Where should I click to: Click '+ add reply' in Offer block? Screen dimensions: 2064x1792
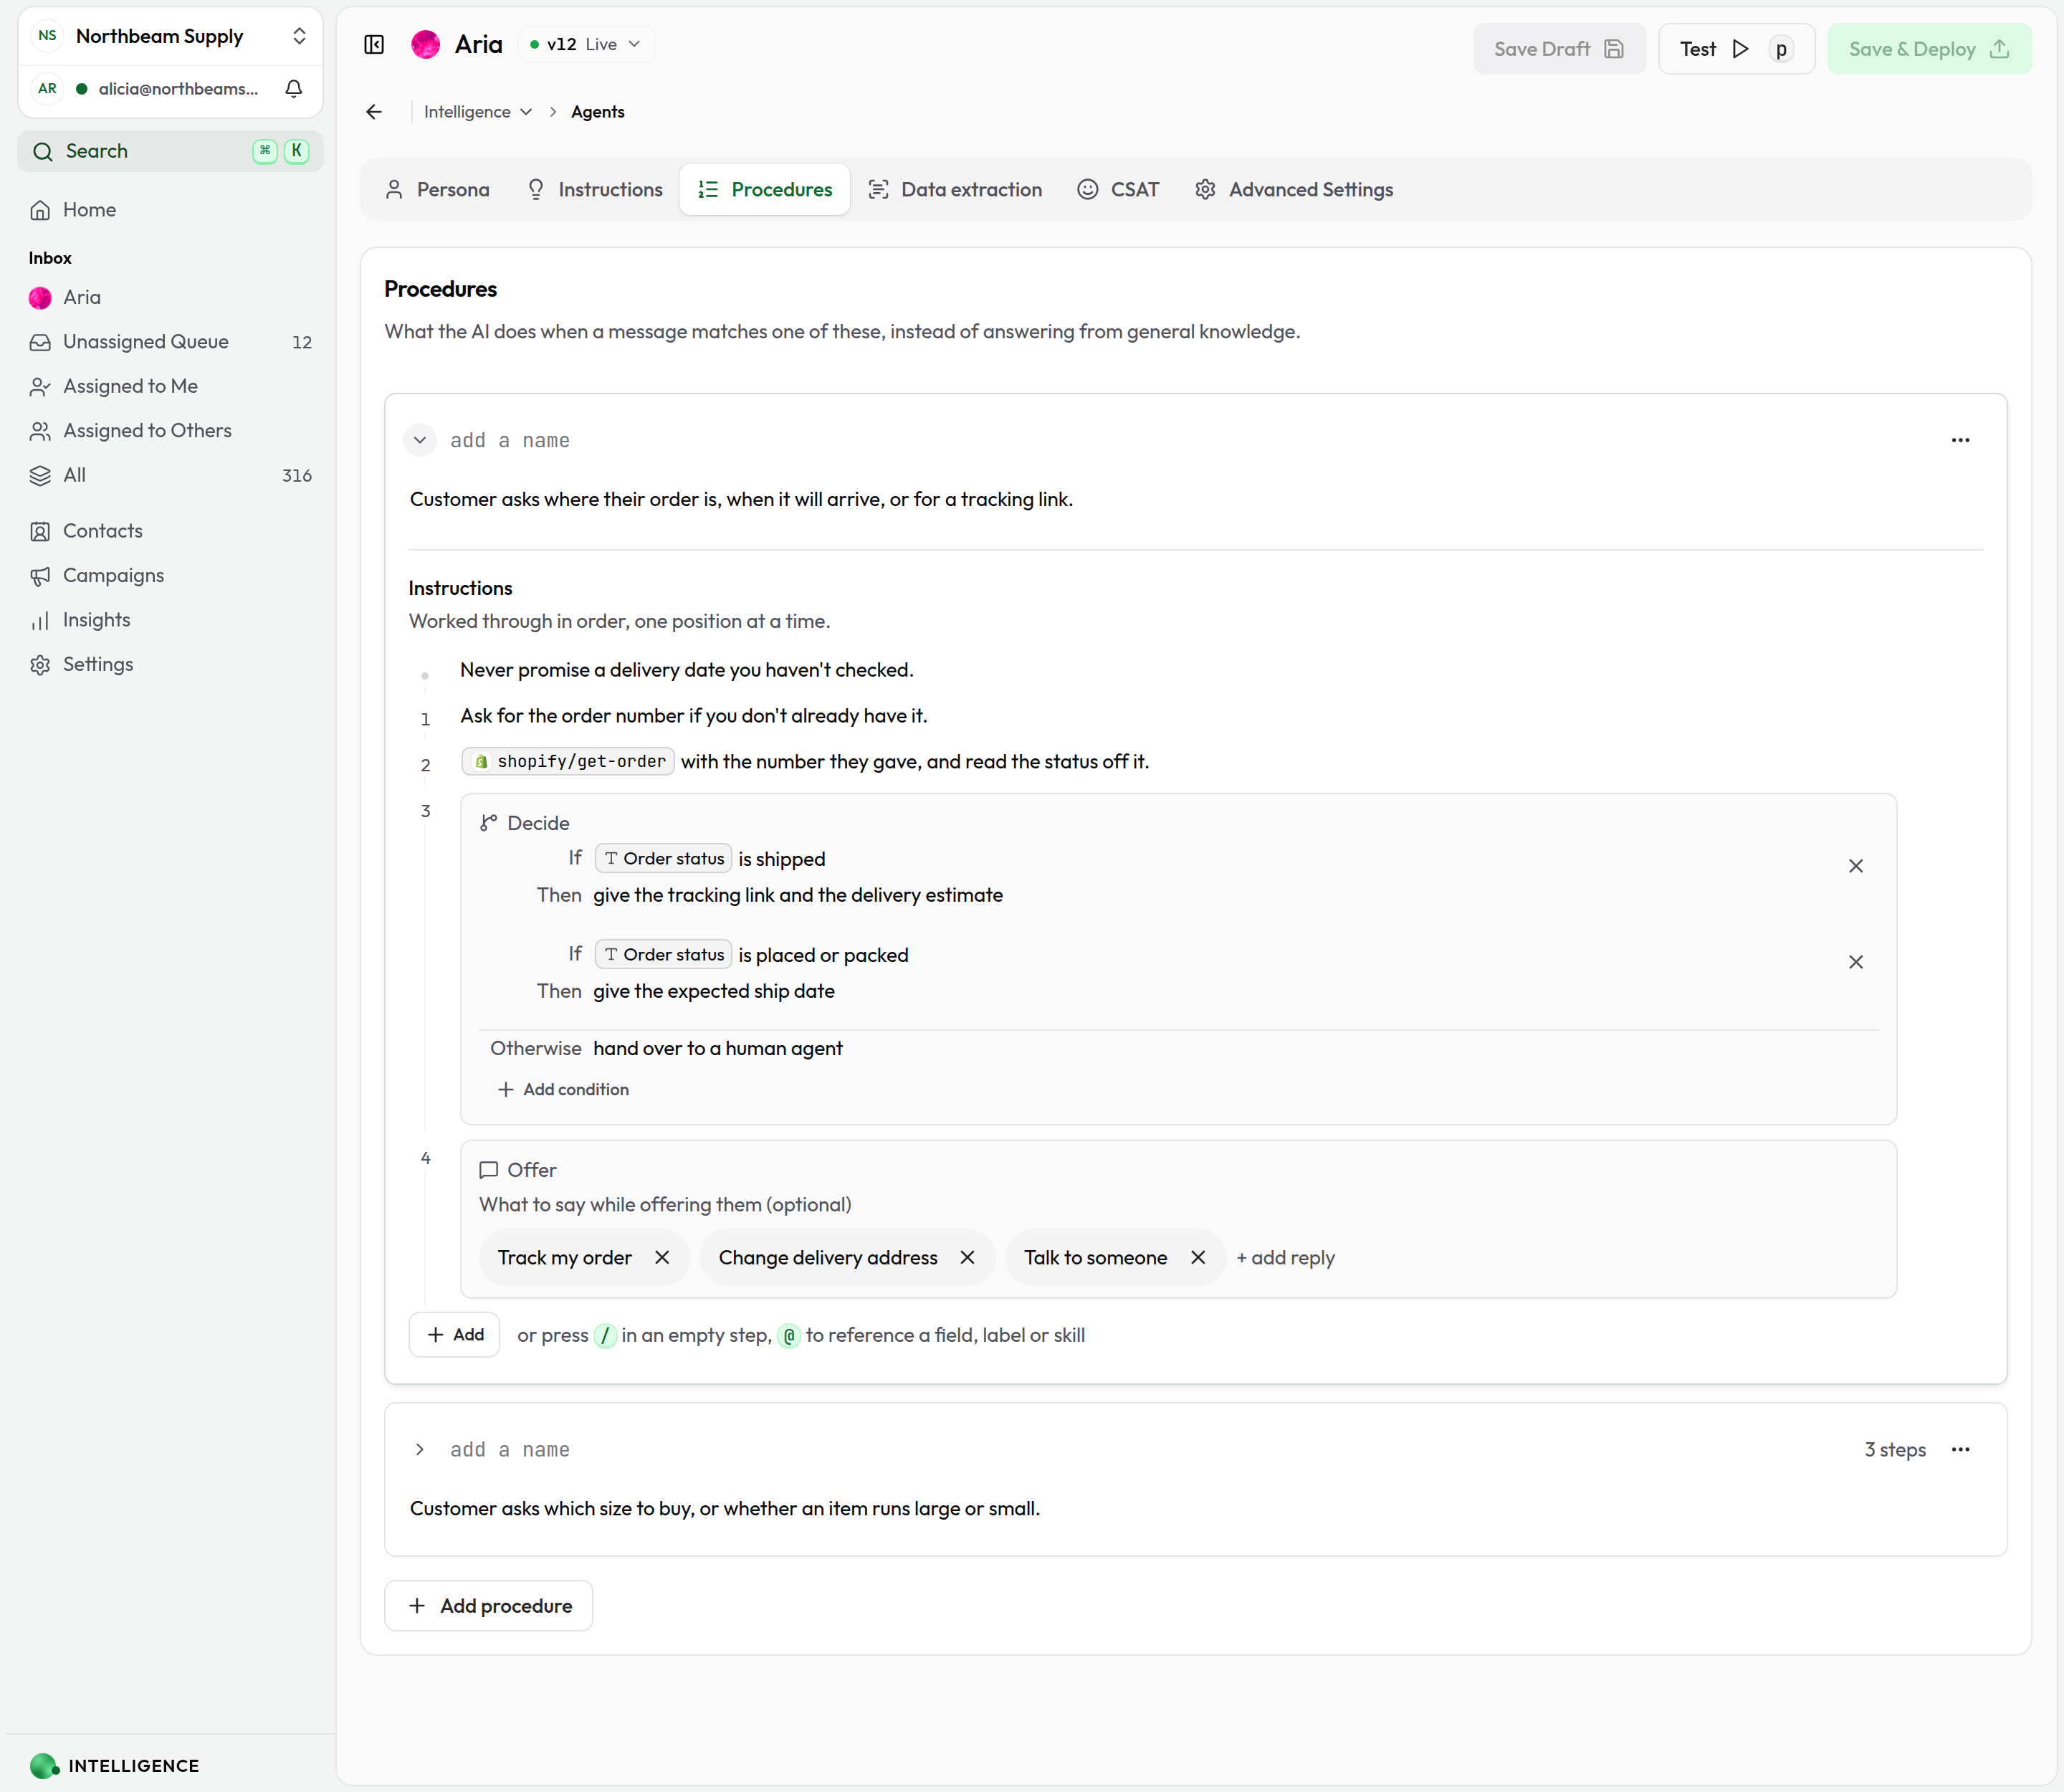tap(1285, 1257)
